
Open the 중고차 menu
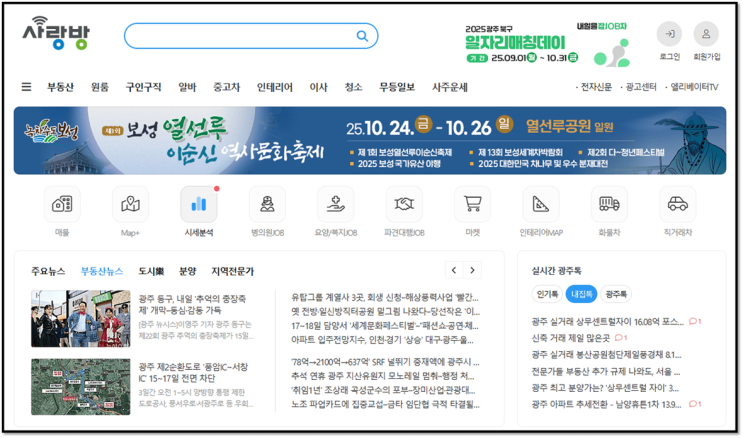pyautogui.click(x=227, y=87)
